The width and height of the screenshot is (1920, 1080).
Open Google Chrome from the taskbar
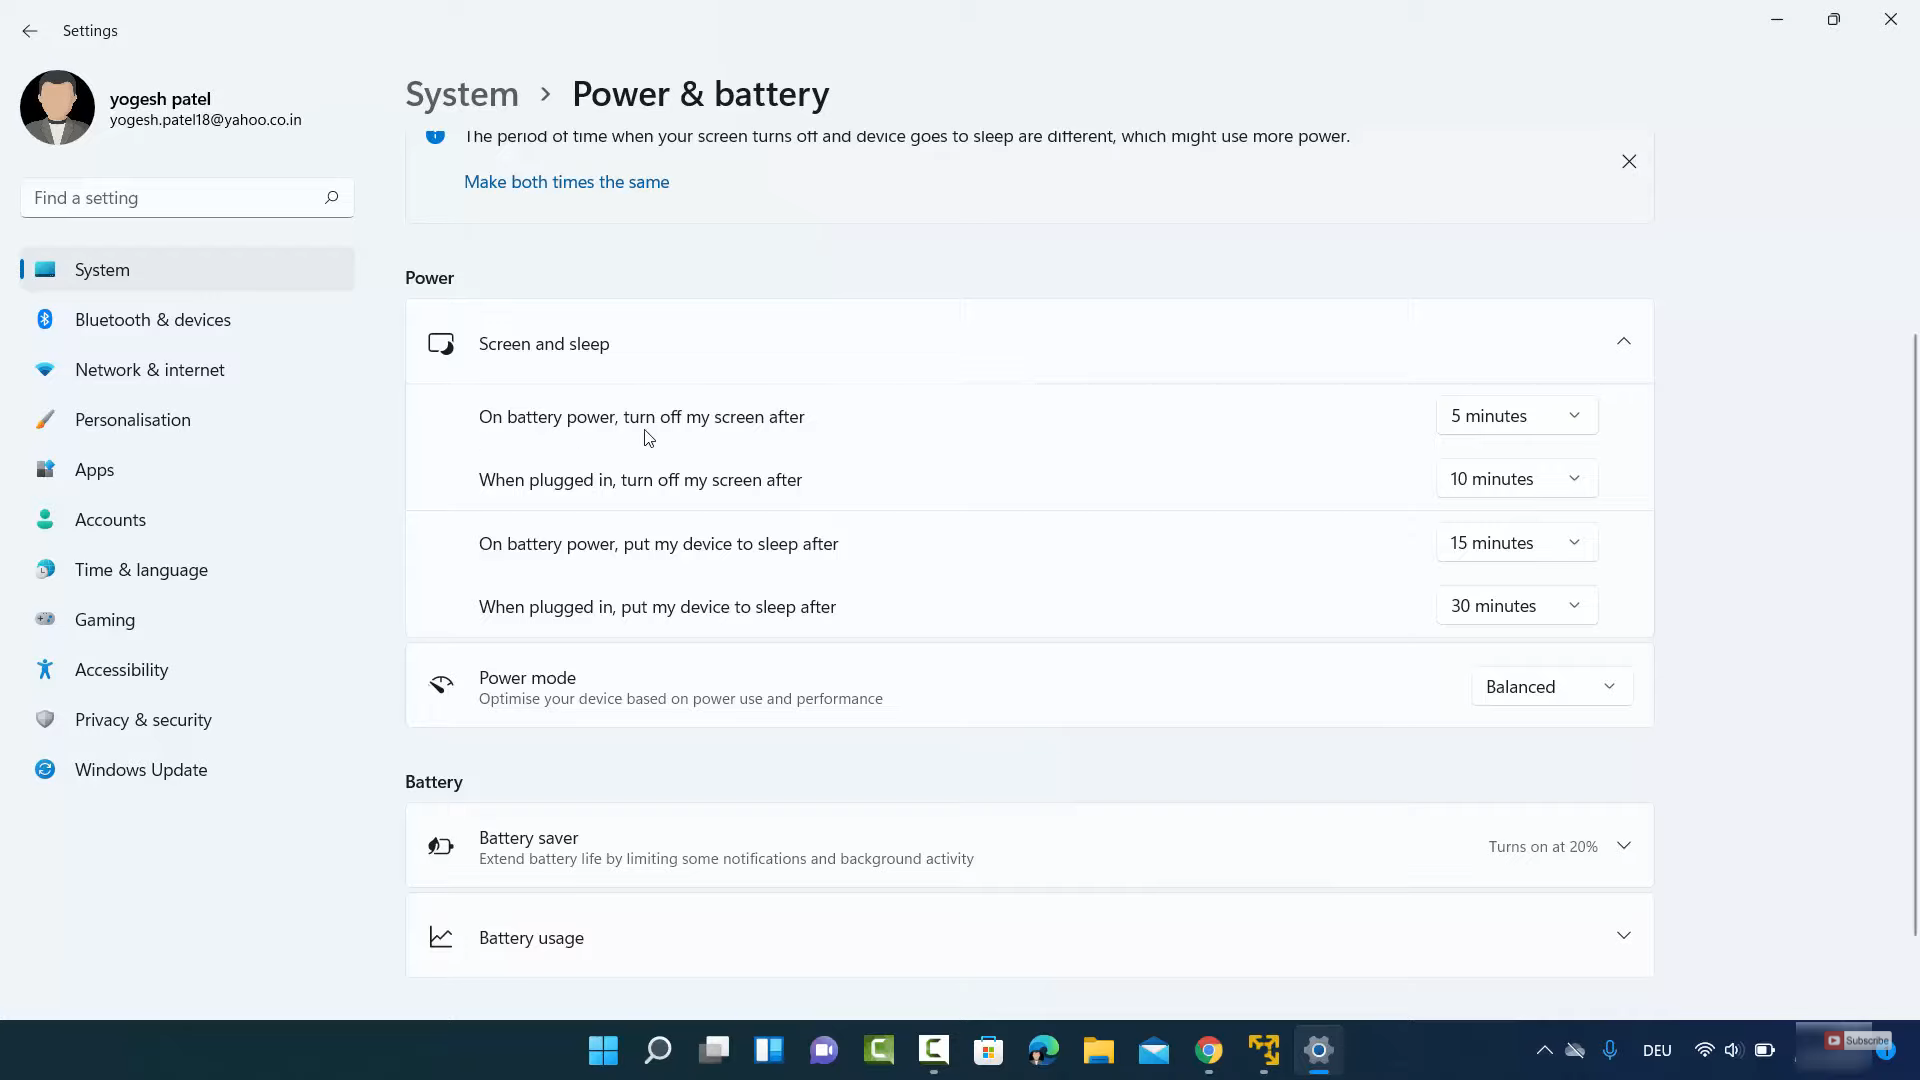tap(1209, 1050)
